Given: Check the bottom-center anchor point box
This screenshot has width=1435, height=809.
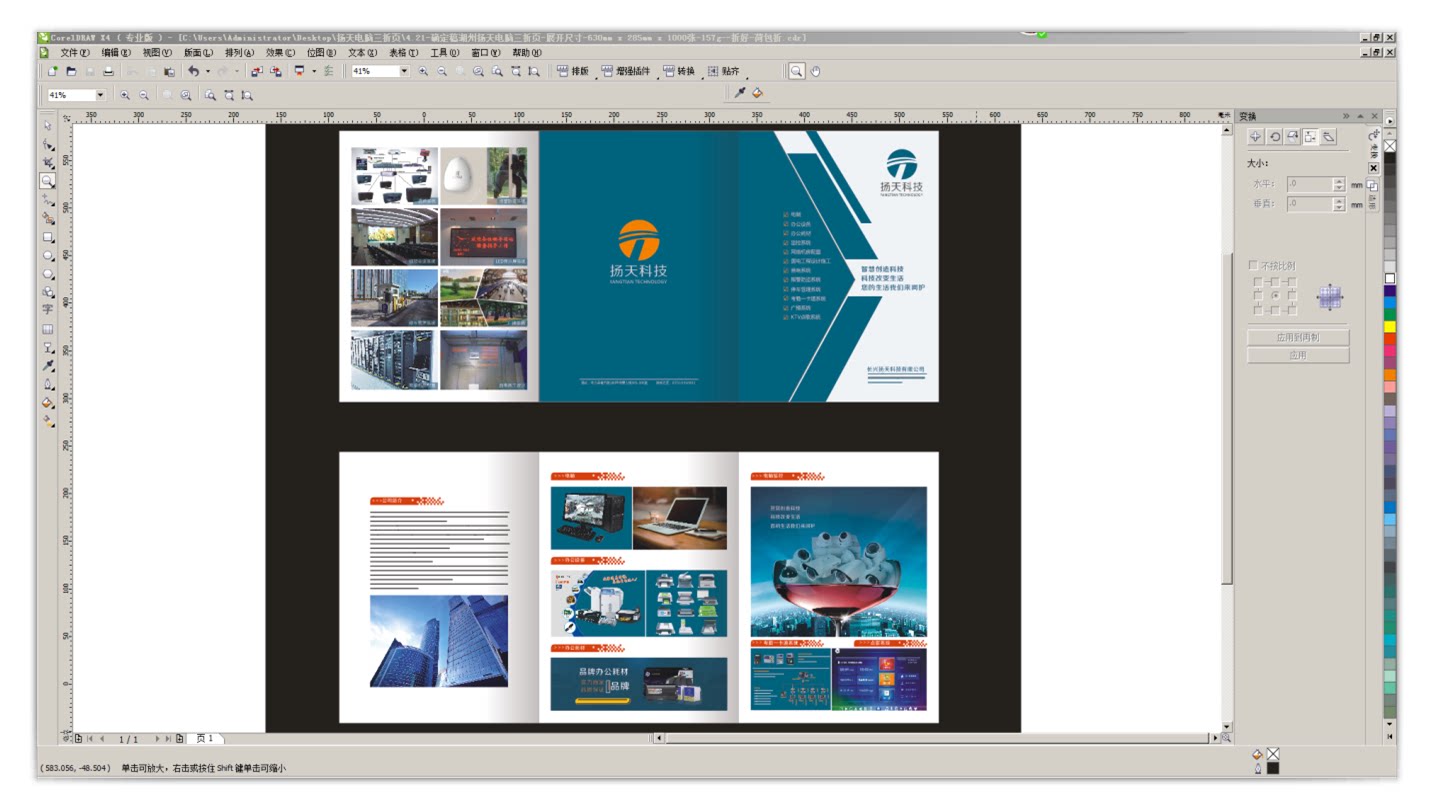Looking at the screenshot, I should click(1274, 309).
